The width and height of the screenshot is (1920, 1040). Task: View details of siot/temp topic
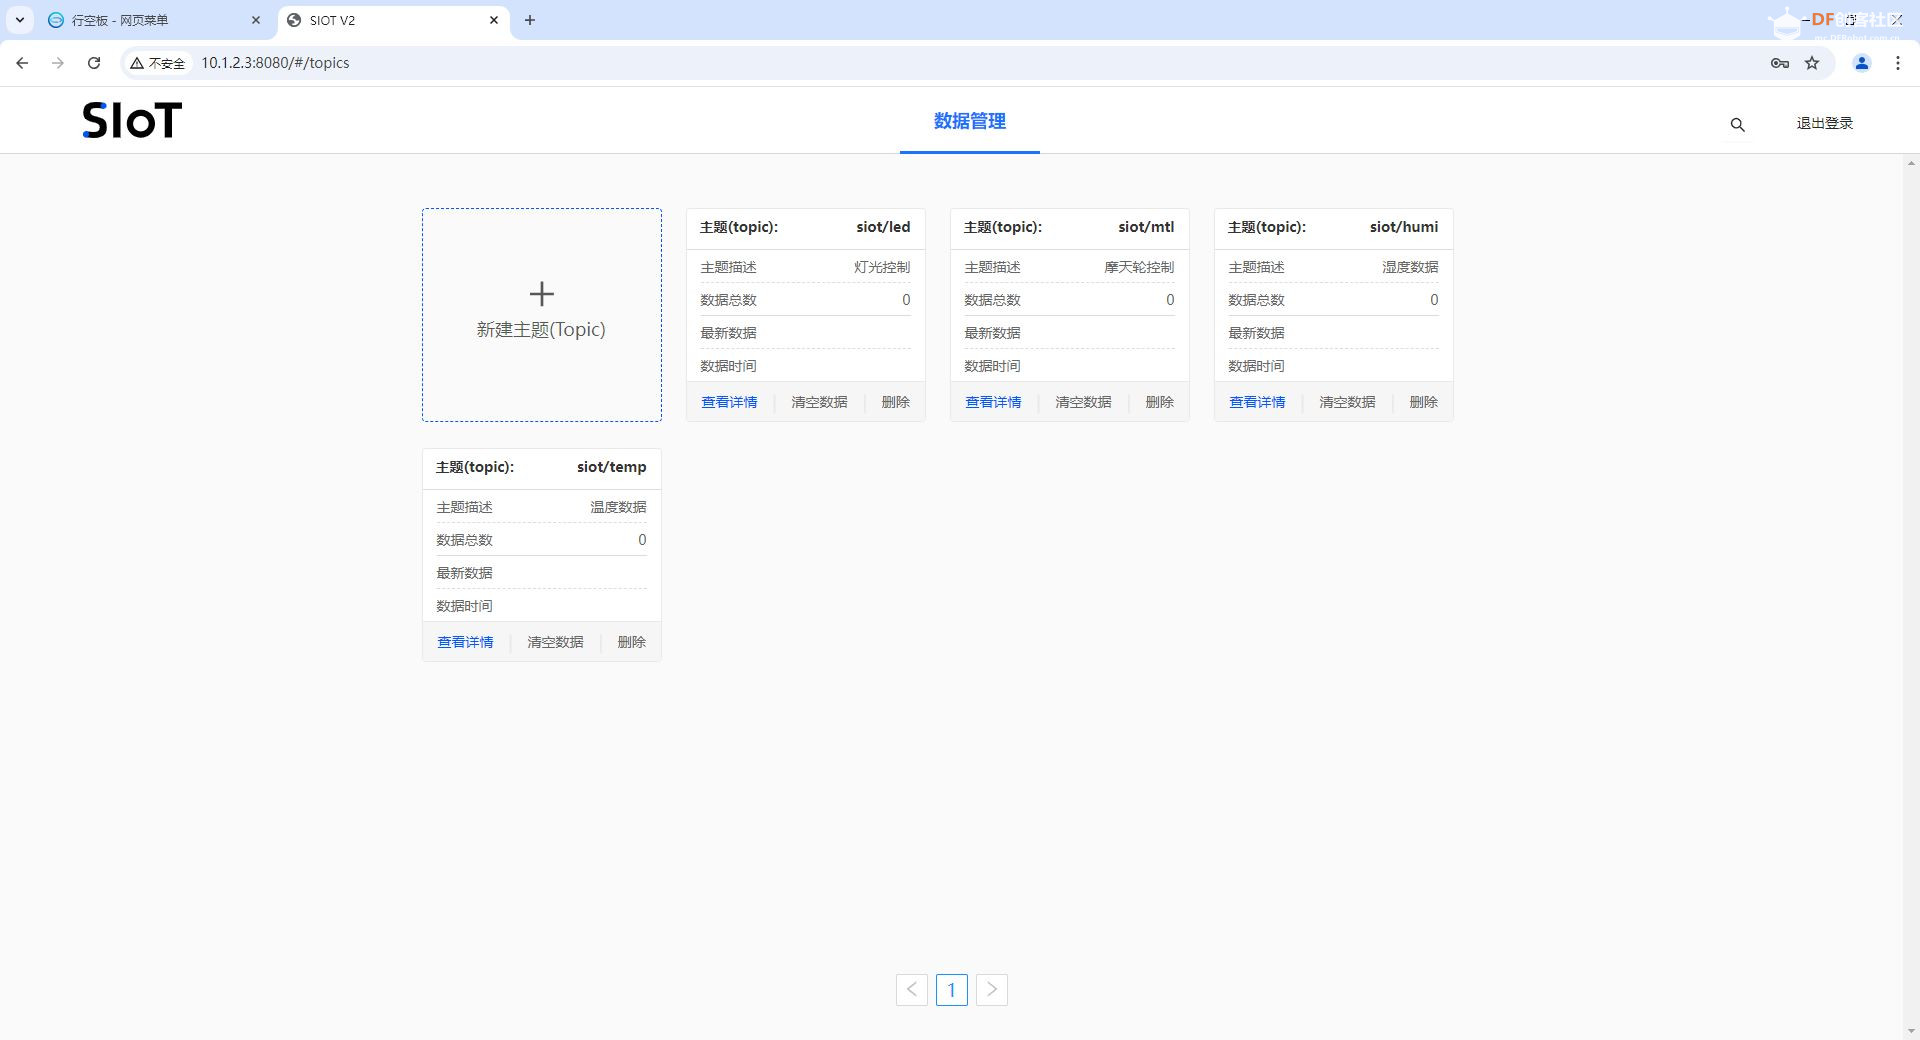pos(465,642)
